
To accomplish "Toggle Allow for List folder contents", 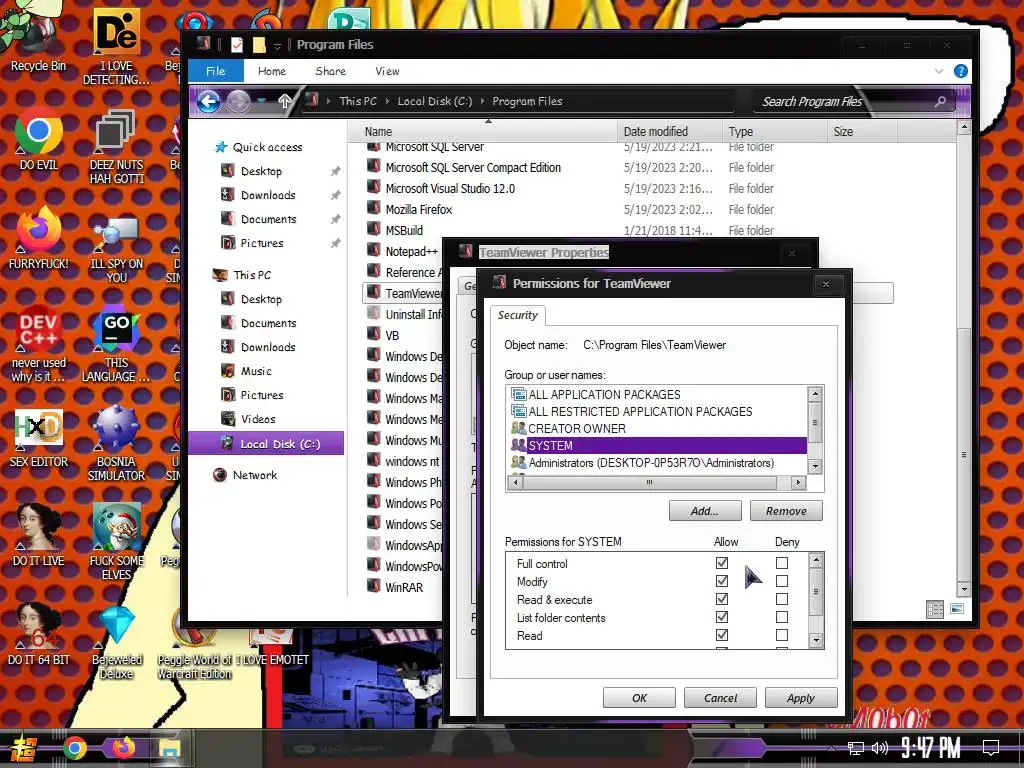I will coord(722,617).
